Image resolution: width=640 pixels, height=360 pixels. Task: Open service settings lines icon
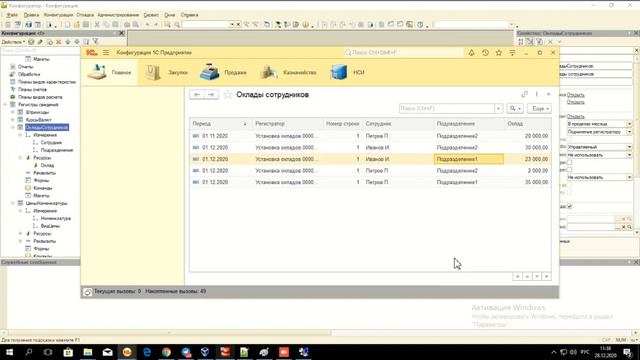pyautogui.click(x=512, y=53)
